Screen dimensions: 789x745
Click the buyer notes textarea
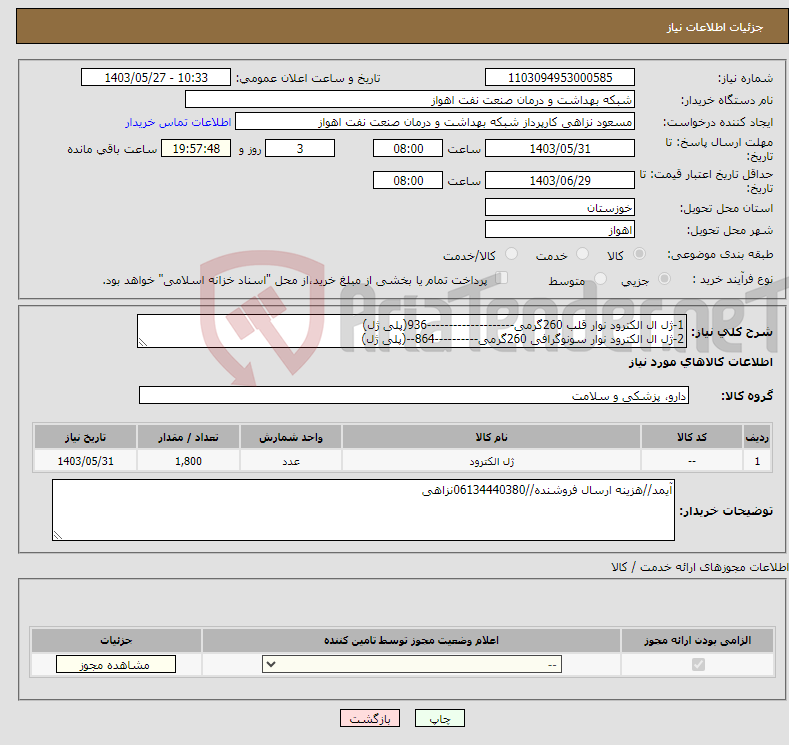(363, 510)
